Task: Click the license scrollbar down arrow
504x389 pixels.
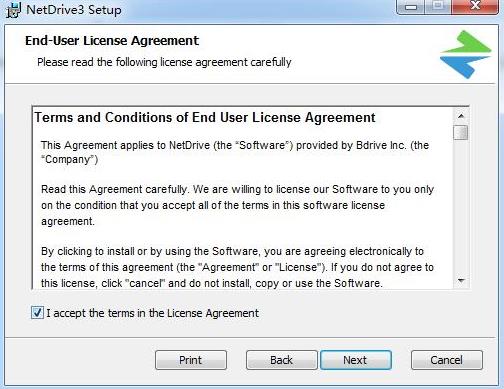Action: pyautogui.click(x=461, y=280)
